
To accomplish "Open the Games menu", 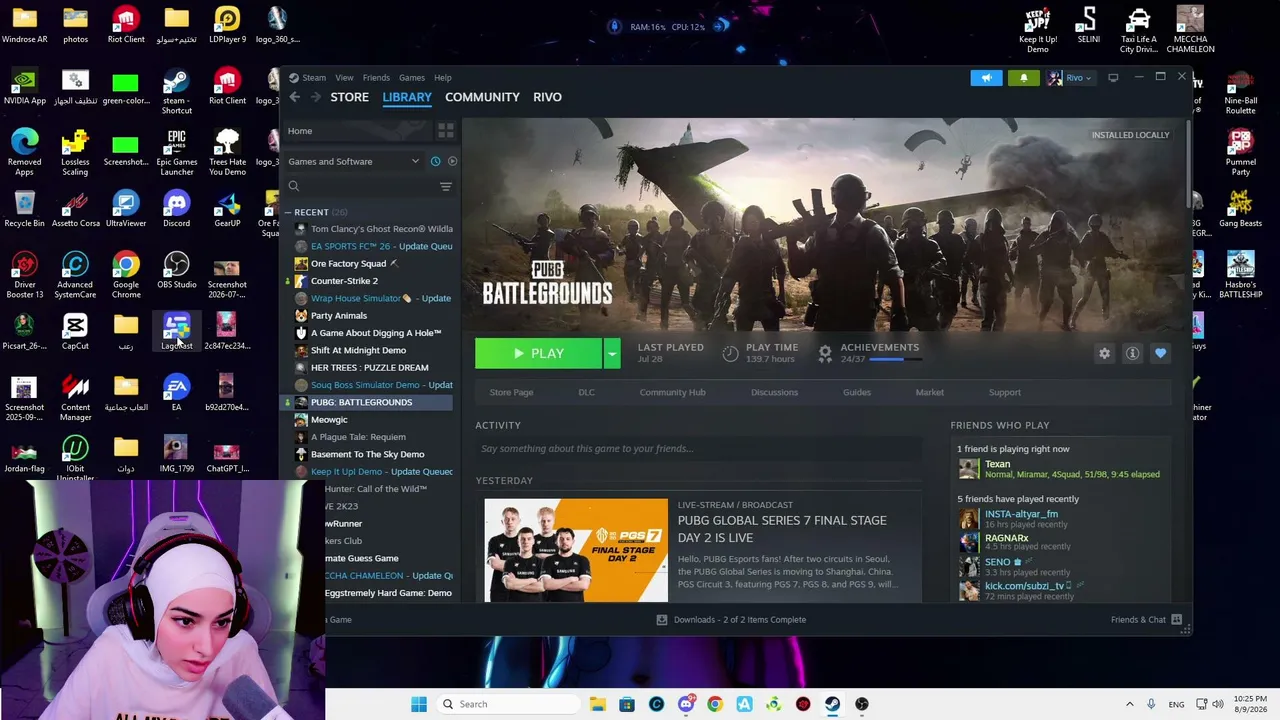I will (x=412, y=77).
